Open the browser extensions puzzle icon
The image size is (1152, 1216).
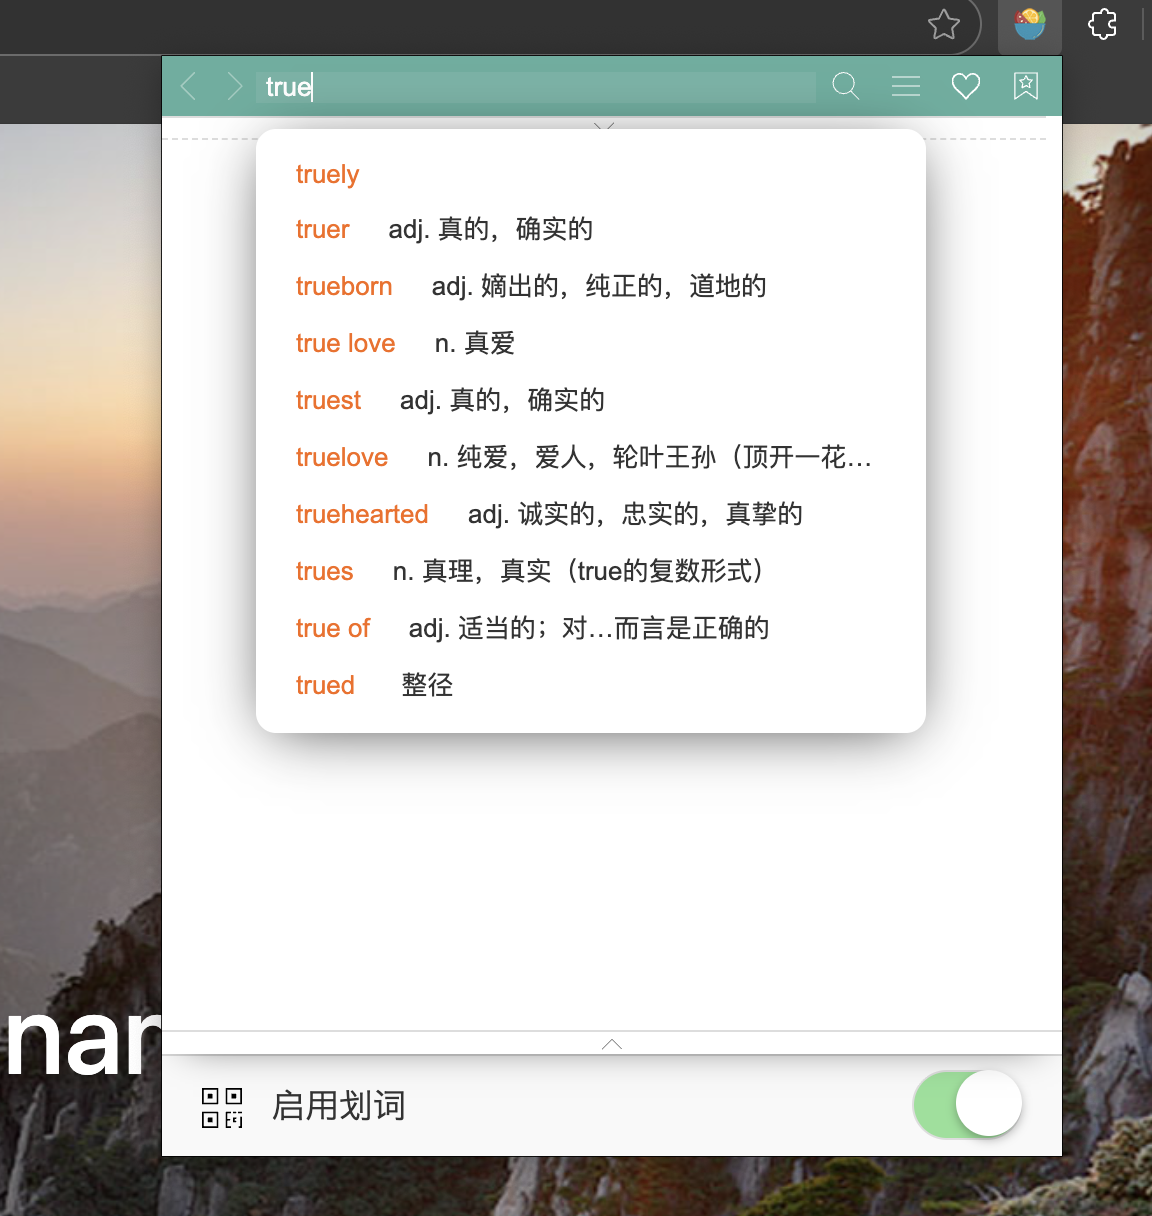[1102, 24]
